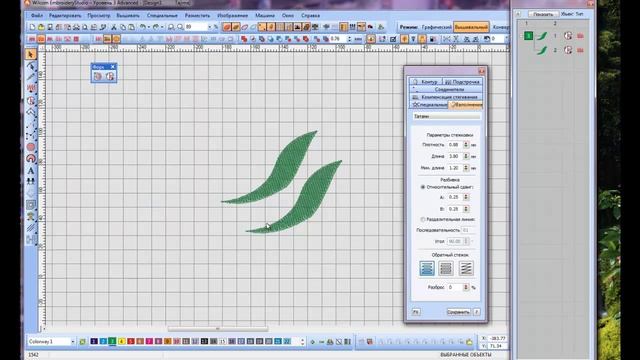Open the Машина menu
The width and height of the screenshot is (640, 360).
point(265,16)
